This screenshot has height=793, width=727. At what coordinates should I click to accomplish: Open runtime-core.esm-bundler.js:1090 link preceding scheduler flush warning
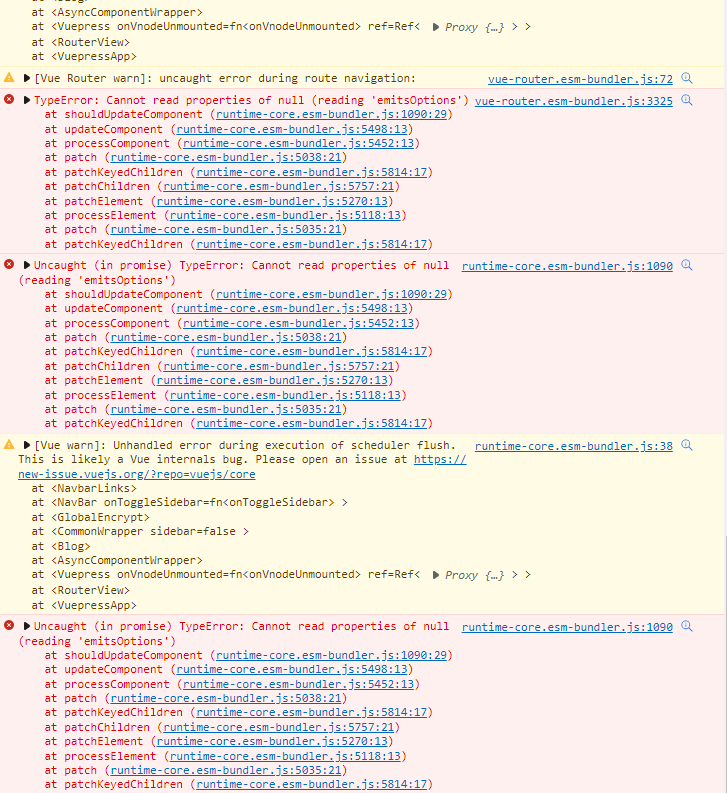(x=567, y=266)
